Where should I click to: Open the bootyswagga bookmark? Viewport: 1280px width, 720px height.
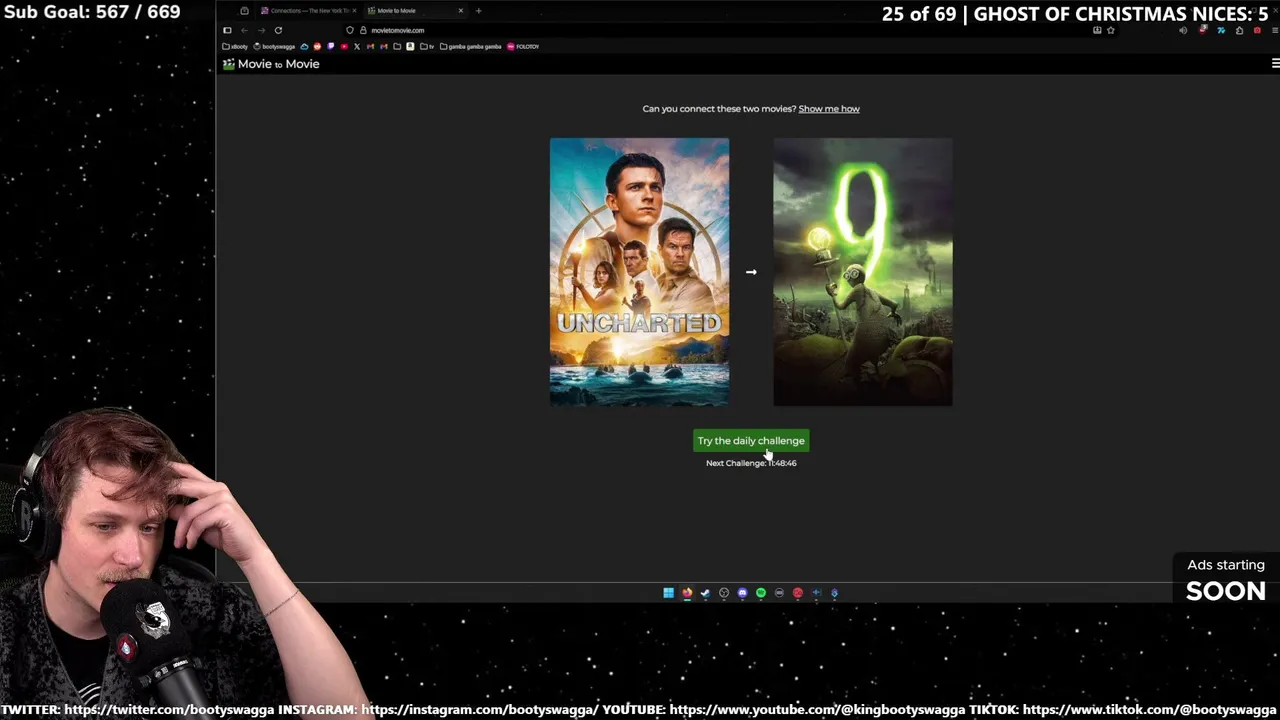coord(274,47)
